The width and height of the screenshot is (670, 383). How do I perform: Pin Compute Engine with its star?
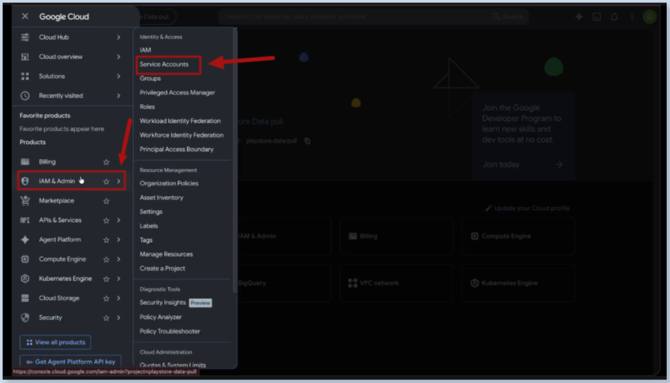click(106, 259)
